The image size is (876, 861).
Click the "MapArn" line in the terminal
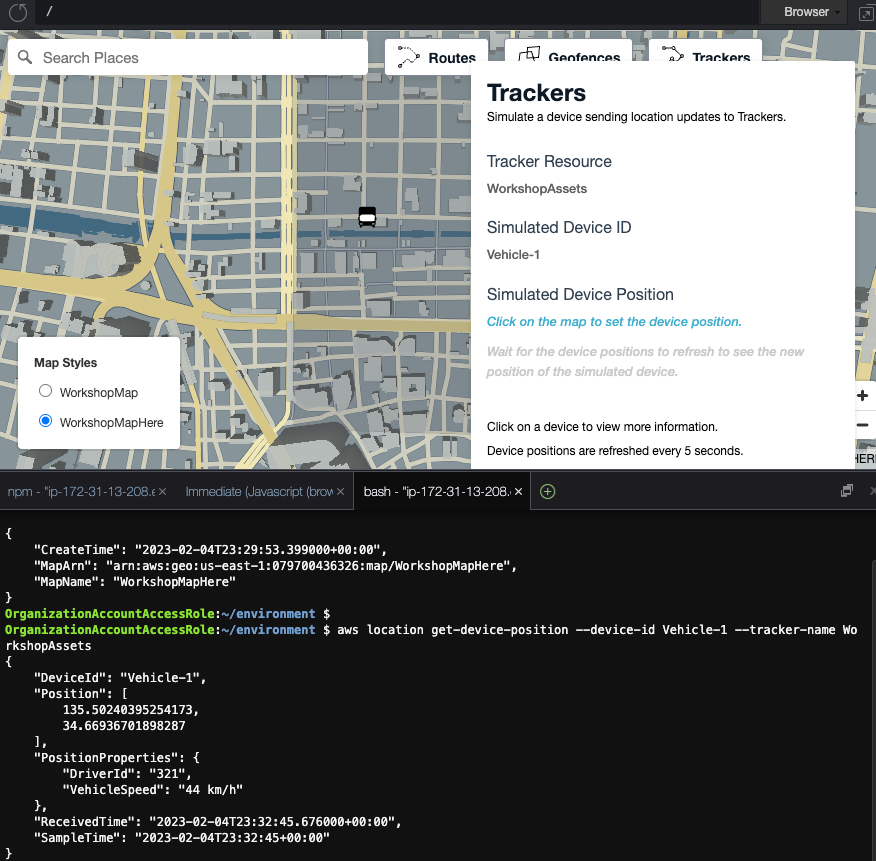pyautogui.click(x=275, y=566)
